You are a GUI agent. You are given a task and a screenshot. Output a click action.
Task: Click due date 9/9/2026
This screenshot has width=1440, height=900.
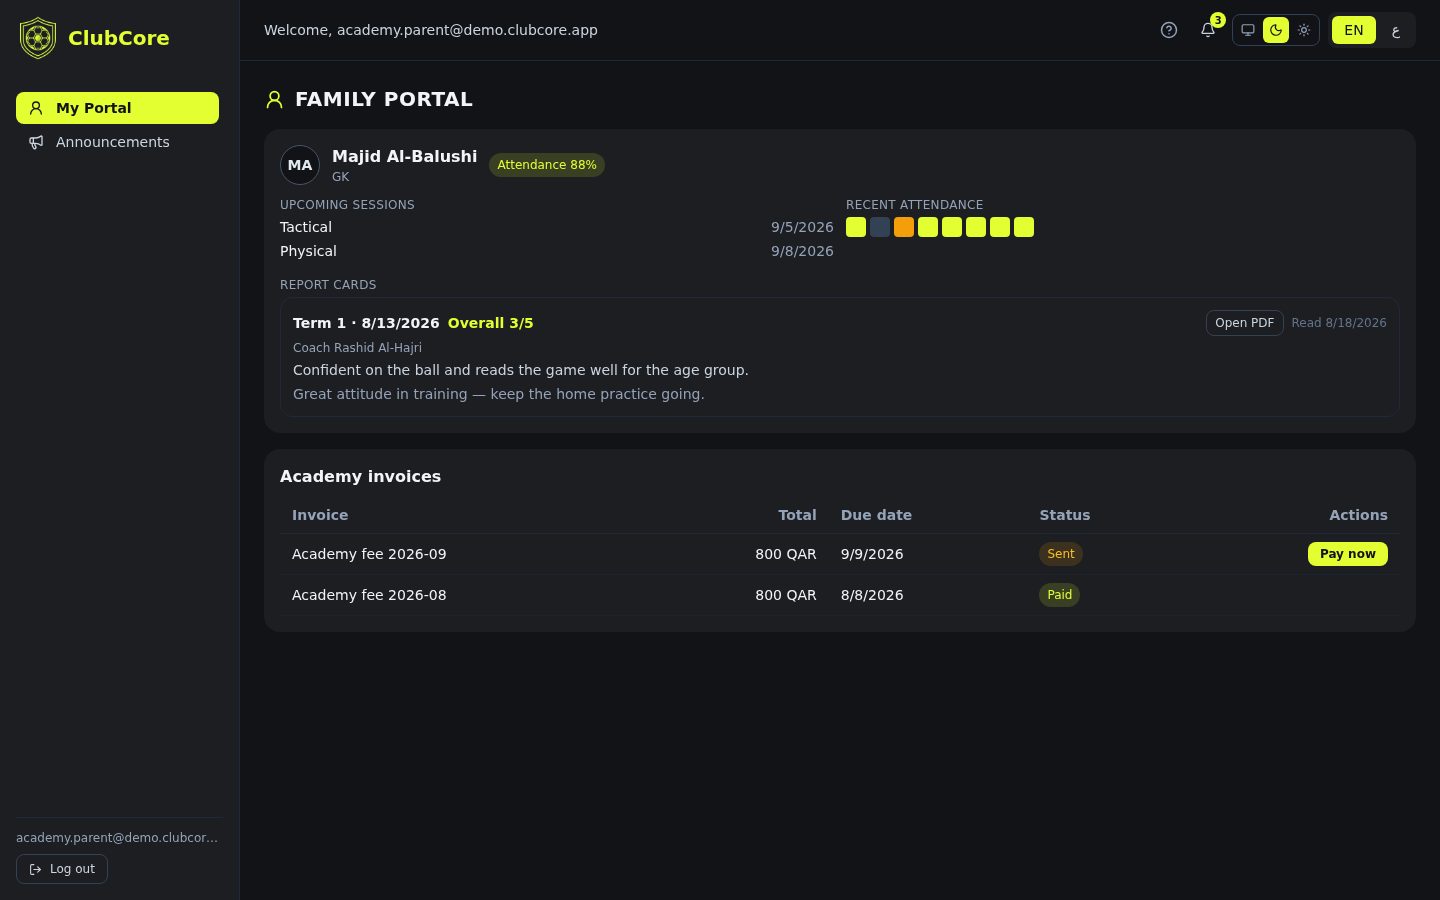click(x=872, y=554)
